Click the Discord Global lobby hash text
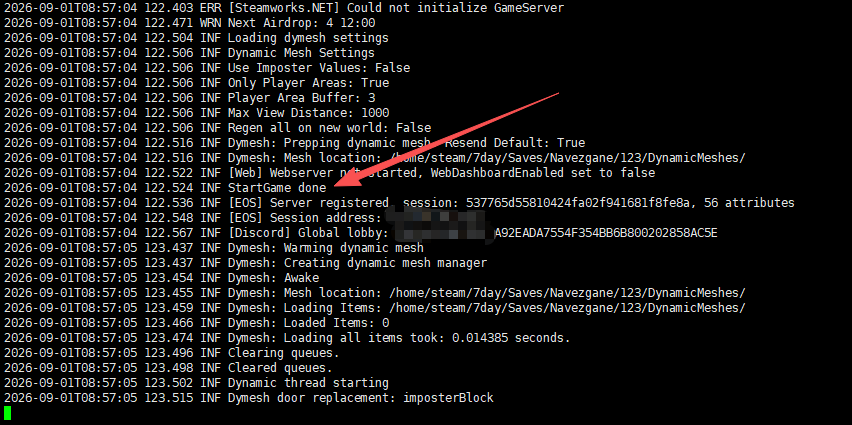This screenshot has width=852, height=425. click(x=553, y=233)
